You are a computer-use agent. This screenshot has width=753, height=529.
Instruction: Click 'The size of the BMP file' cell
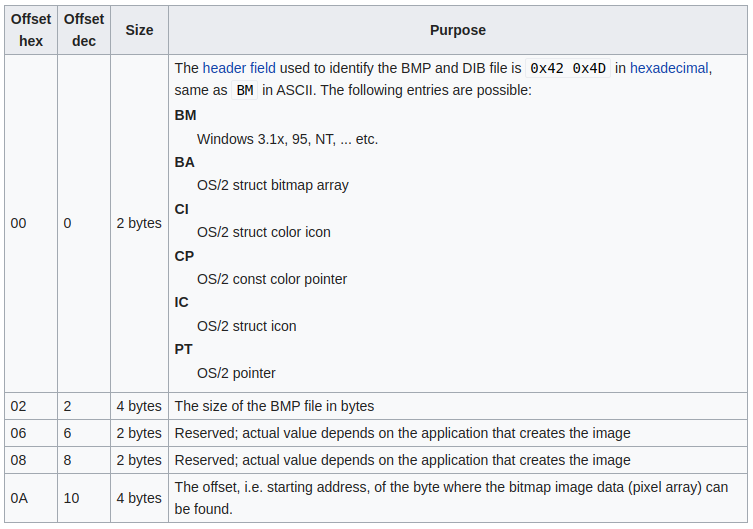[x=275, y=406]
